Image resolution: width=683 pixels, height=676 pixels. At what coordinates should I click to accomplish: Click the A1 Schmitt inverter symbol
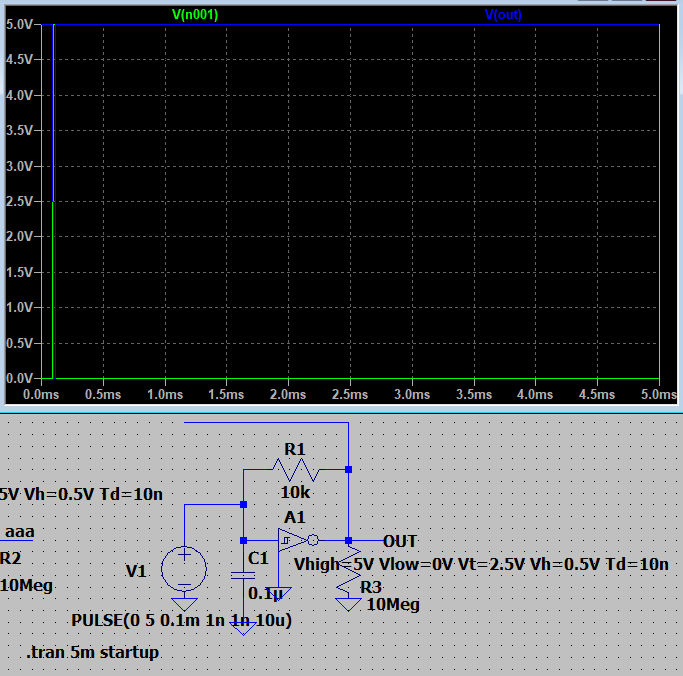click(x=294, y=541)
